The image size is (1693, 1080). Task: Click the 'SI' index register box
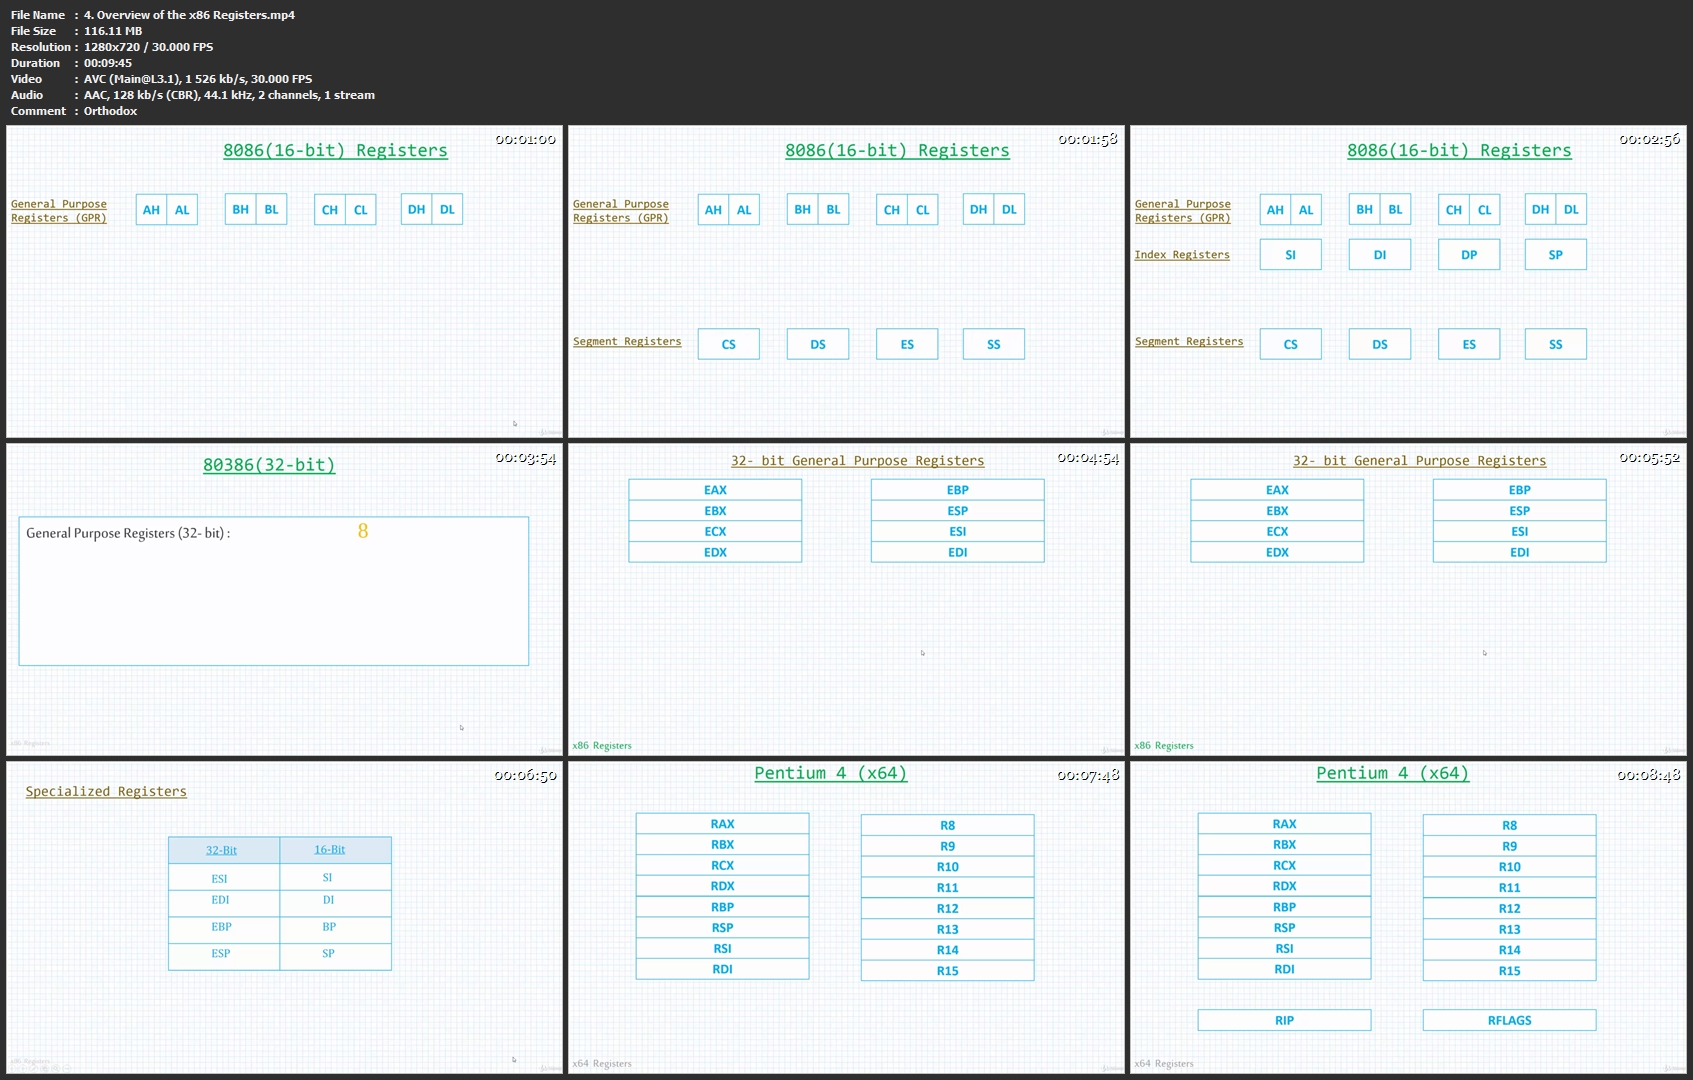[1290, 255]
